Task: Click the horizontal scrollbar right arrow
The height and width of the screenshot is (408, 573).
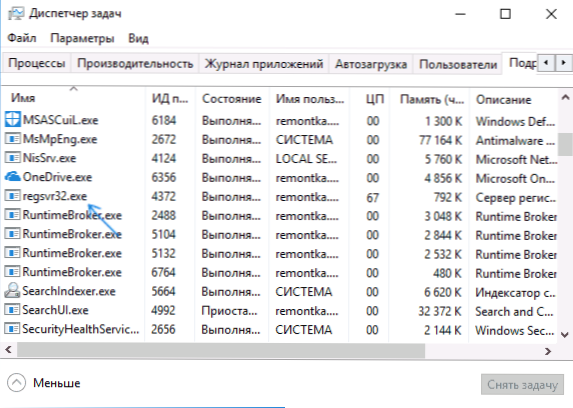Action: 548,351
